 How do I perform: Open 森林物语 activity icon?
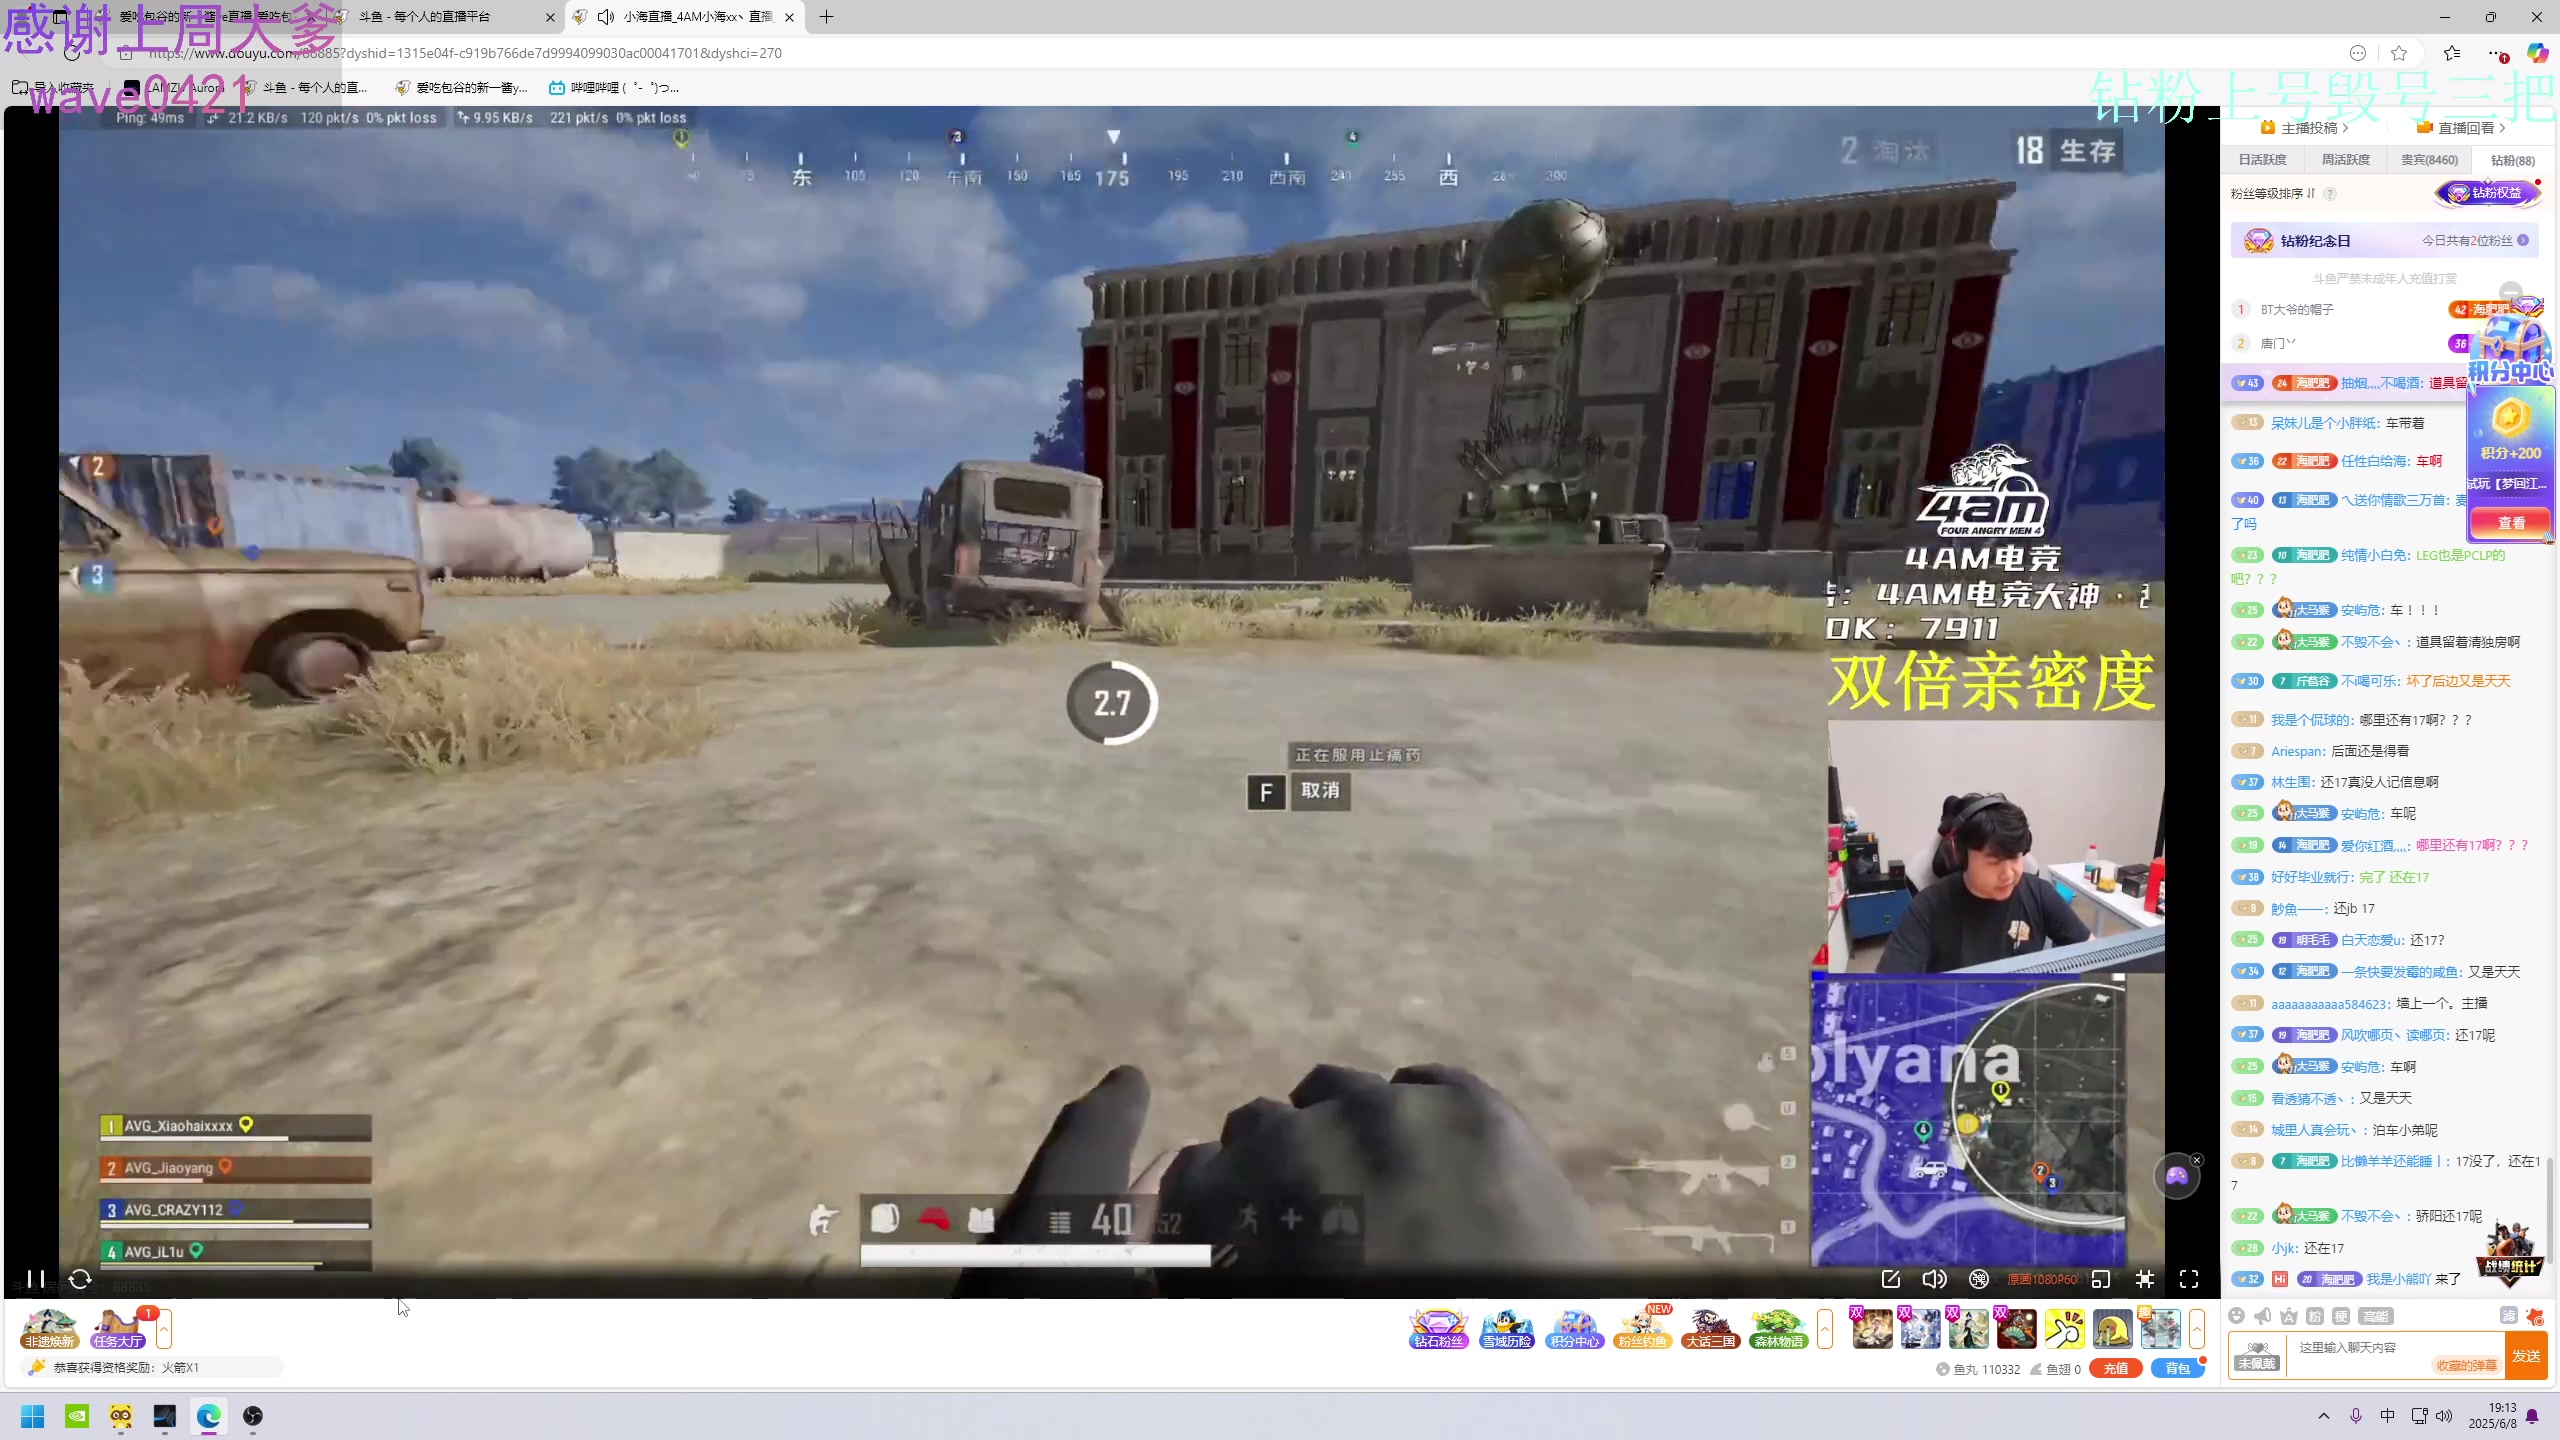coord(1779,1329)
